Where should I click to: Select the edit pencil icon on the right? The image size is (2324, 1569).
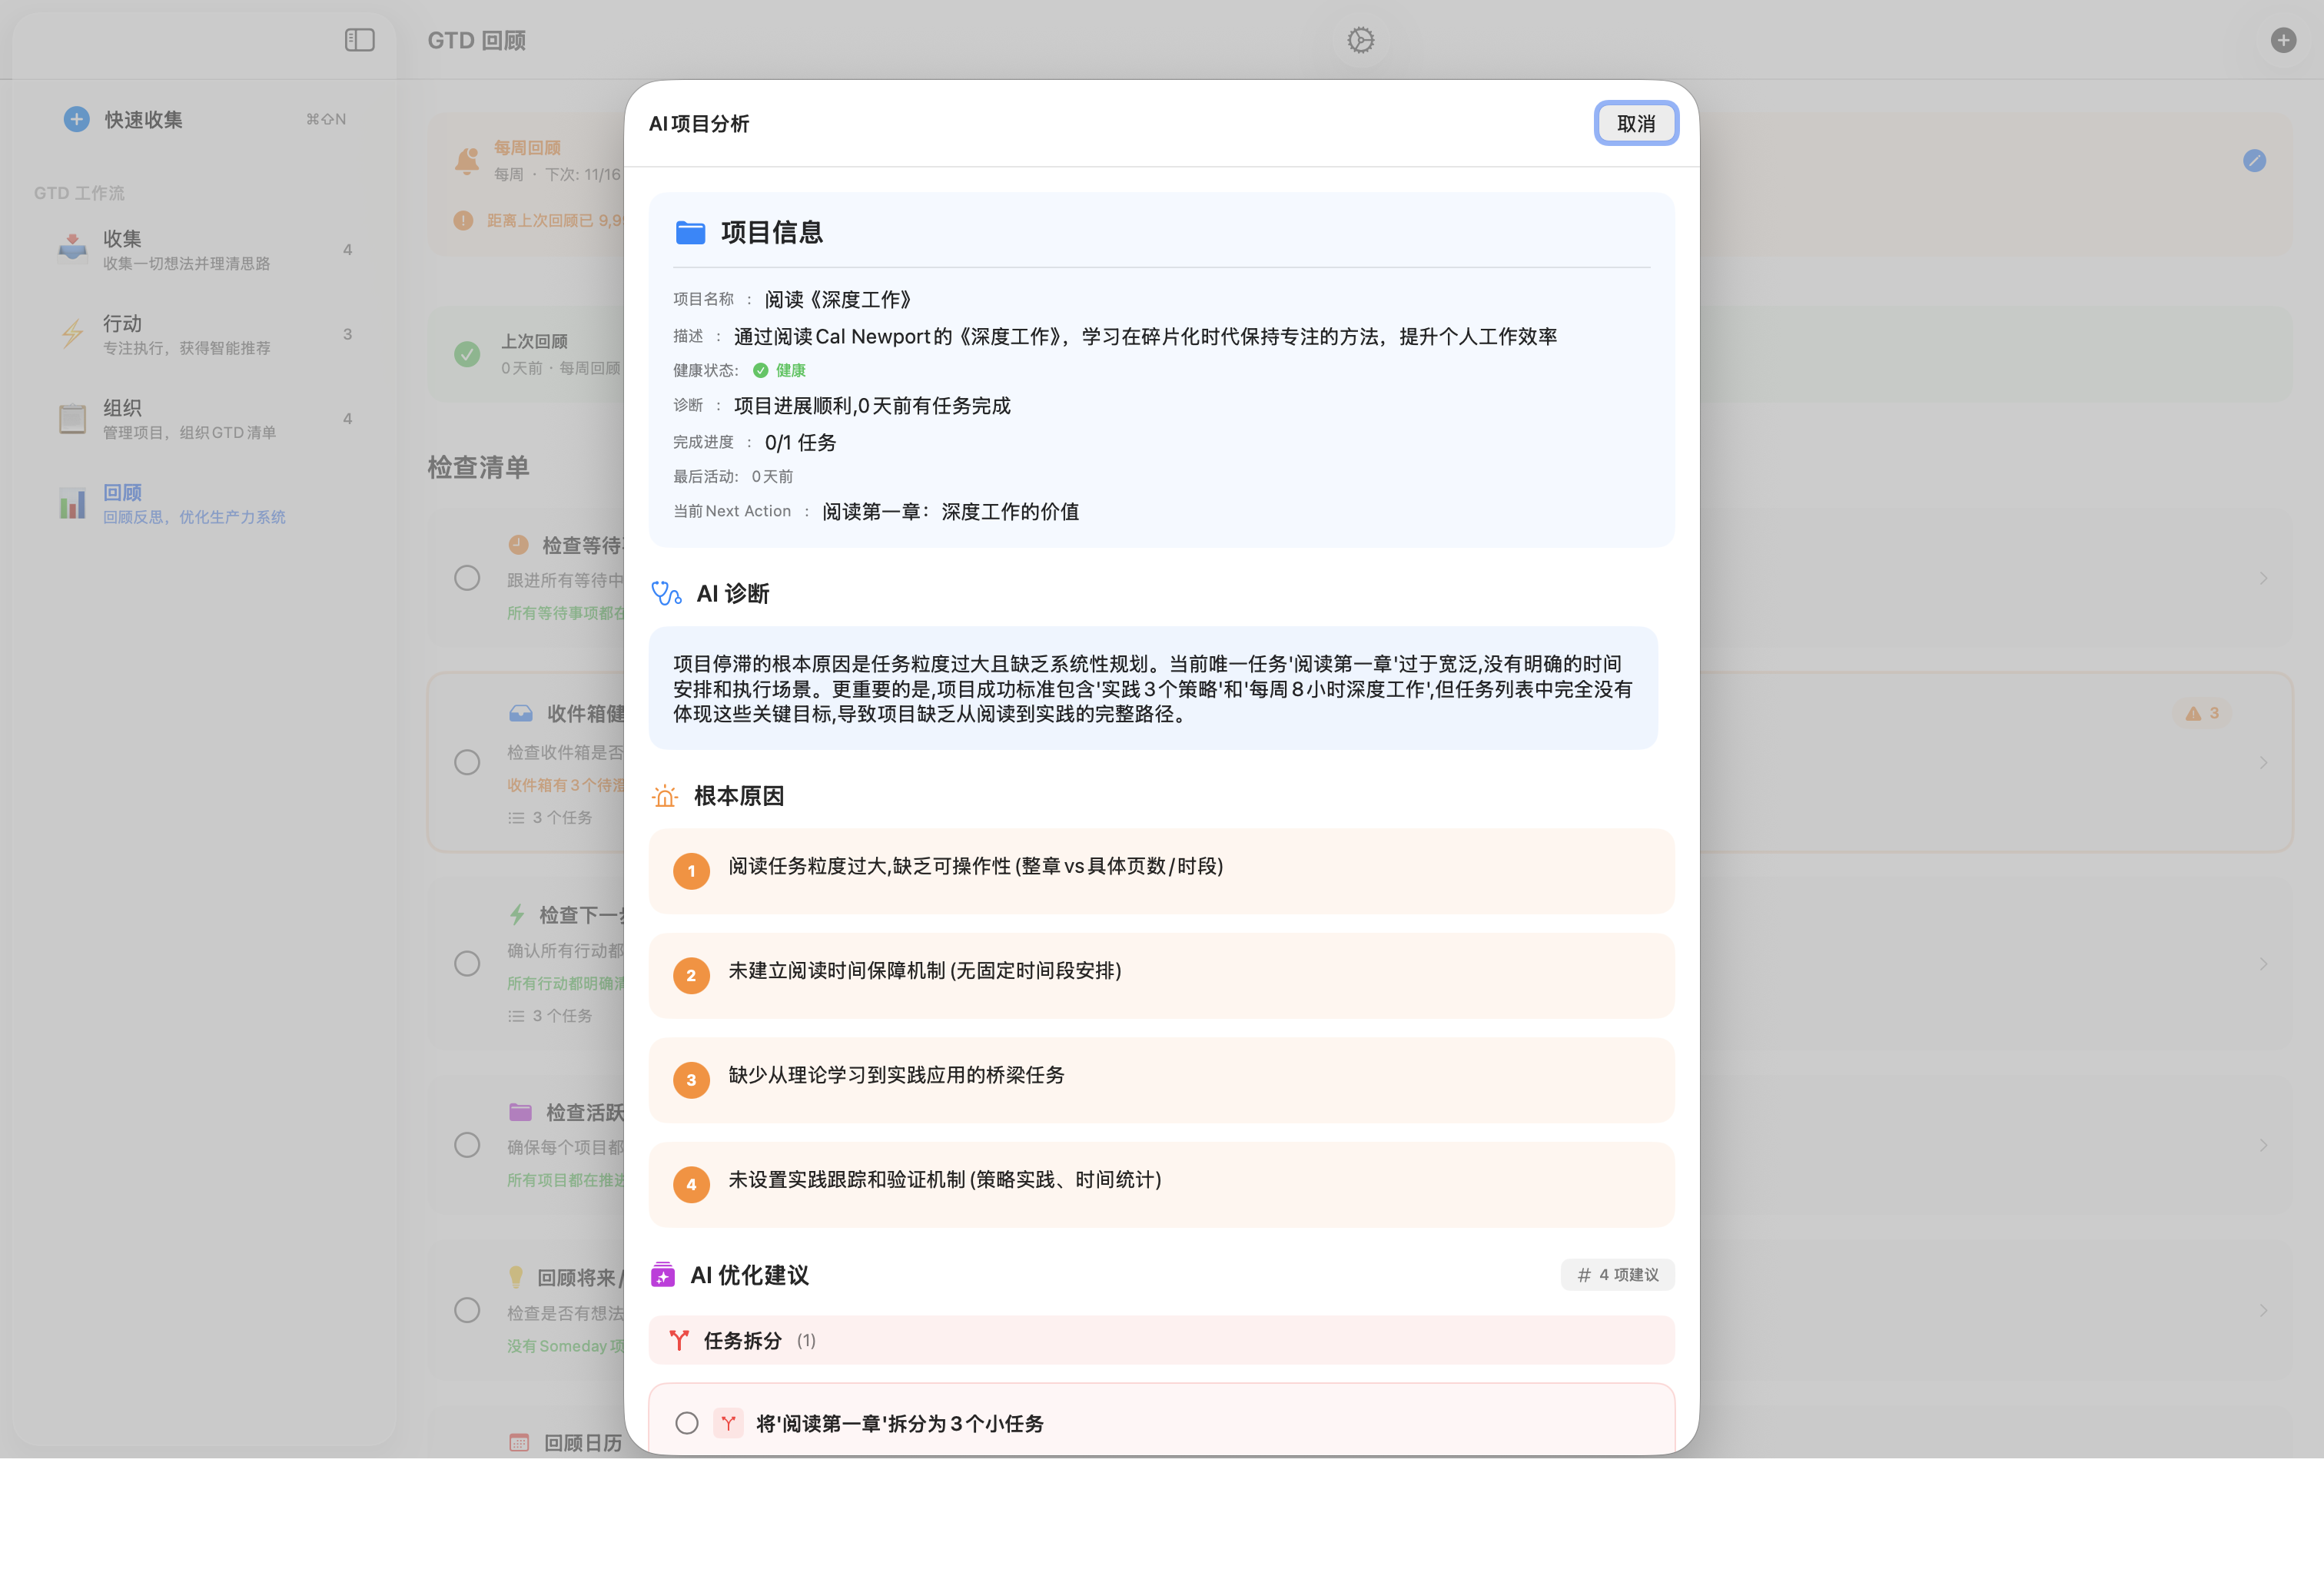click(x=2255, y=160)
